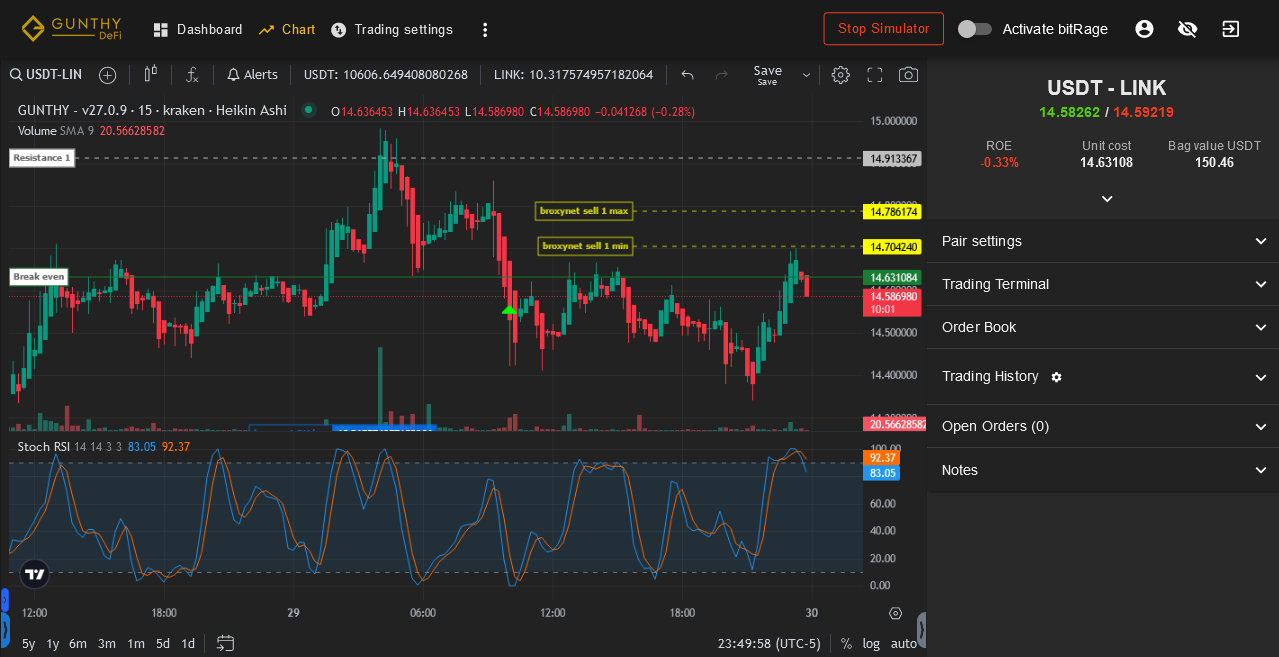Click the GUNTHY v27.0.9 chart title legend
This screenshot has width=1279, height=657.
[x=152, y=111]
